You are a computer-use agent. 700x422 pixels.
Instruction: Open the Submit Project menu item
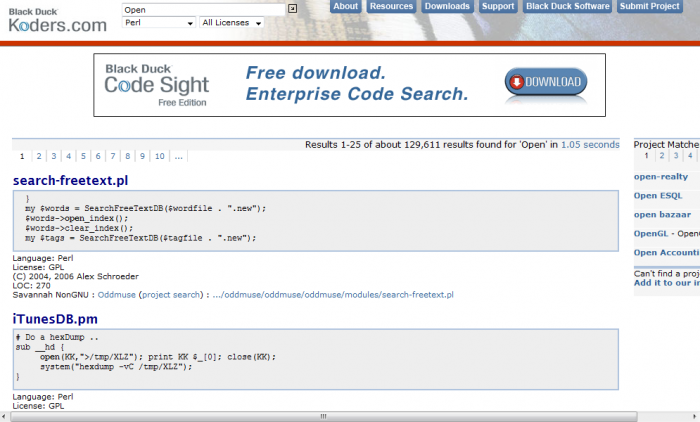pyautogui.click(x=650, y=6)
